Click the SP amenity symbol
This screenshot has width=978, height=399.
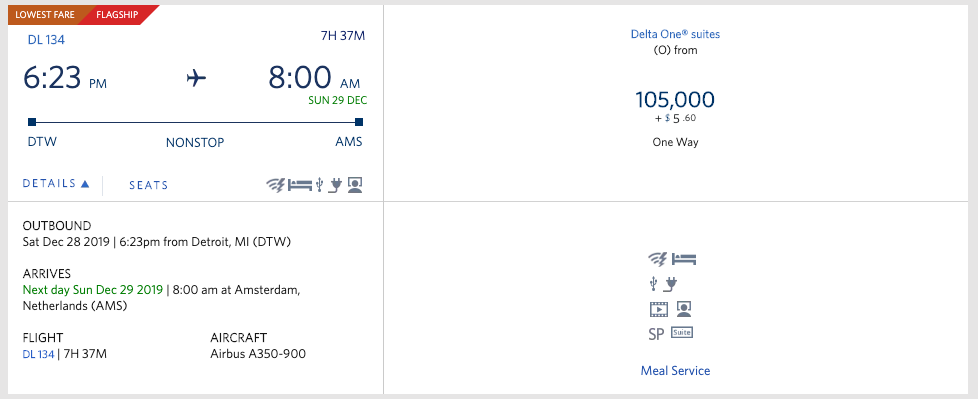coord(656,334)
